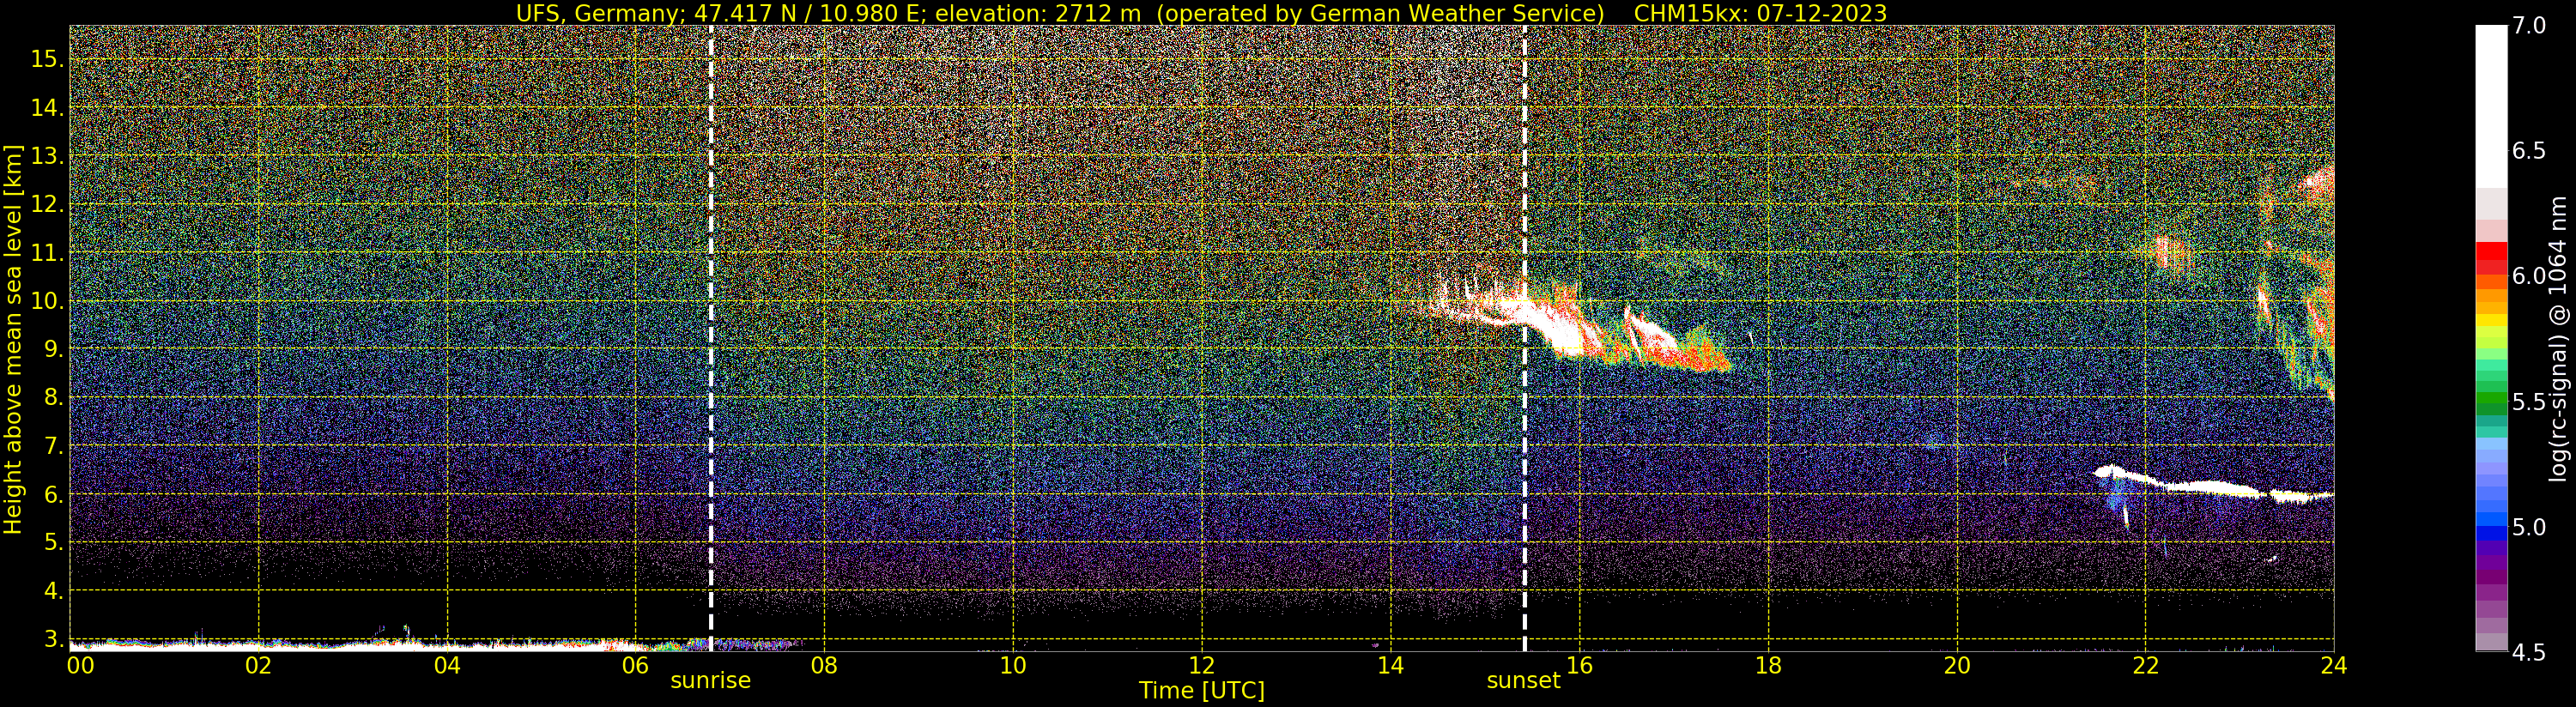Click height axis tick label '13.'
This screenshot has height=707, width=2576.
click(x=47, y=156)
